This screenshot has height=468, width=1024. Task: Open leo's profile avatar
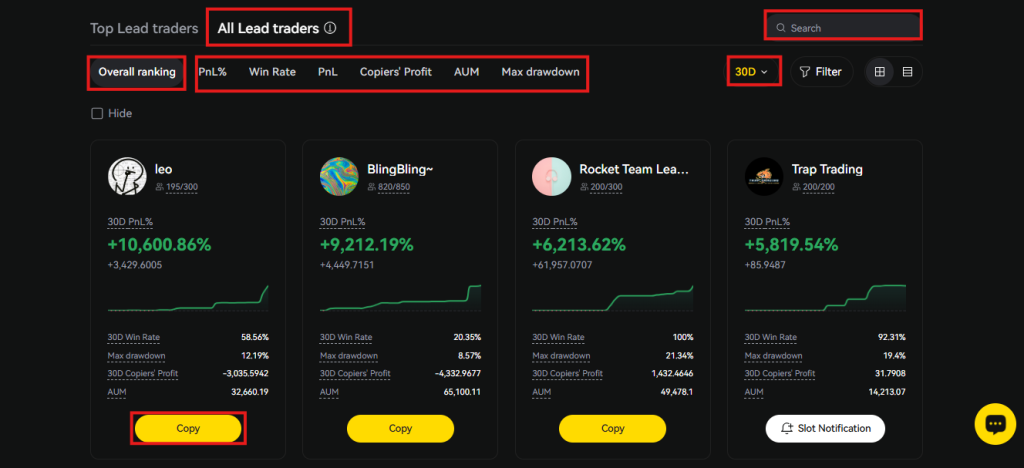(127, 176)
